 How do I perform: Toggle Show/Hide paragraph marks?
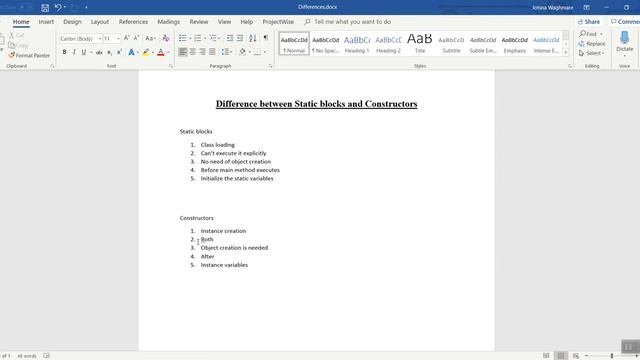[x=266, y=38]
